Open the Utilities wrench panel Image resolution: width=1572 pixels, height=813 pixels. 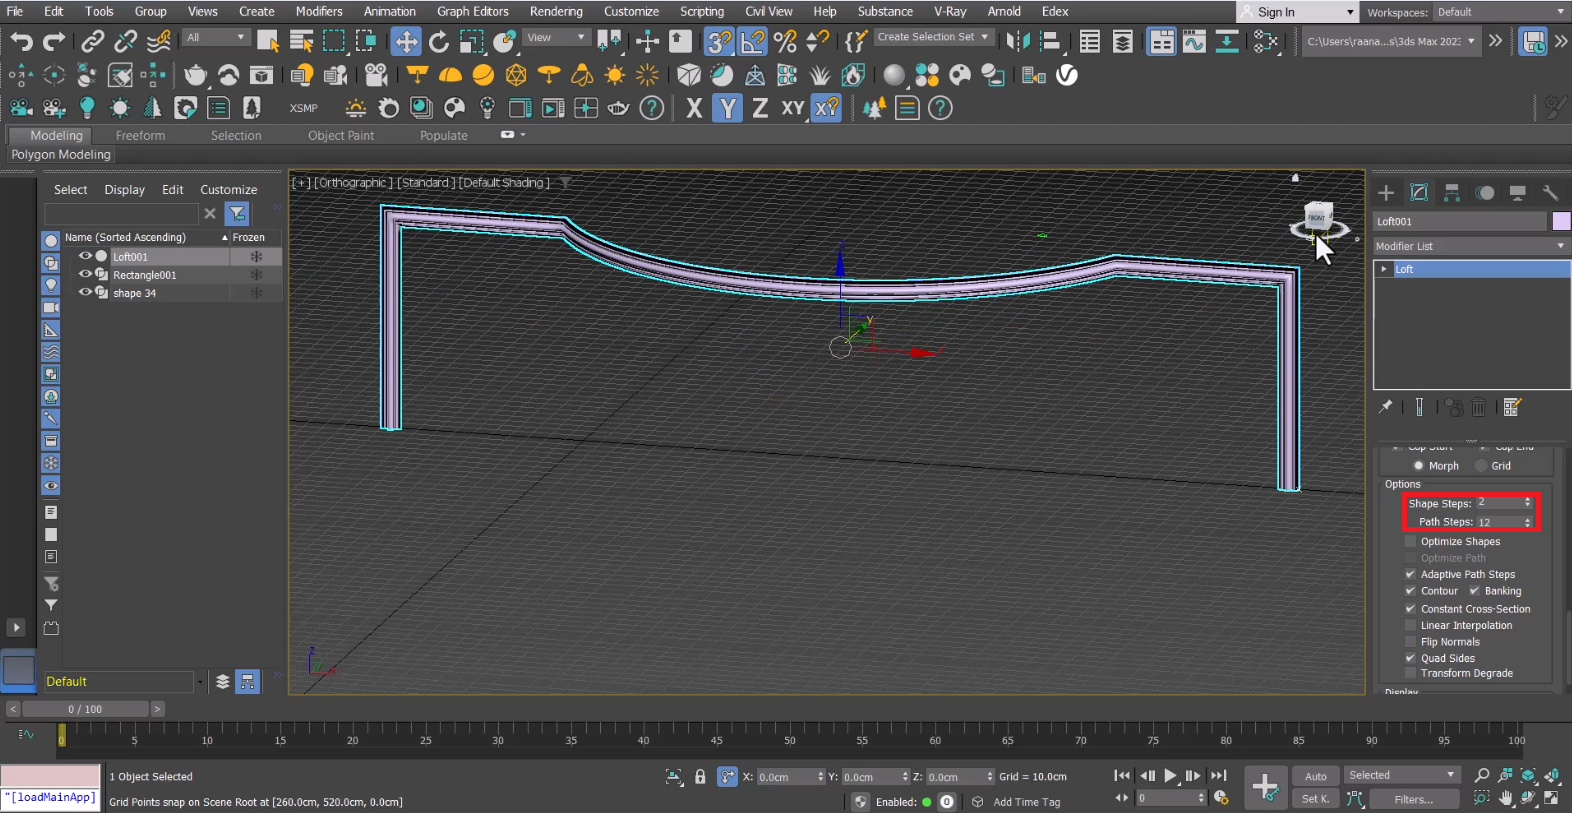coord(1550,193)
